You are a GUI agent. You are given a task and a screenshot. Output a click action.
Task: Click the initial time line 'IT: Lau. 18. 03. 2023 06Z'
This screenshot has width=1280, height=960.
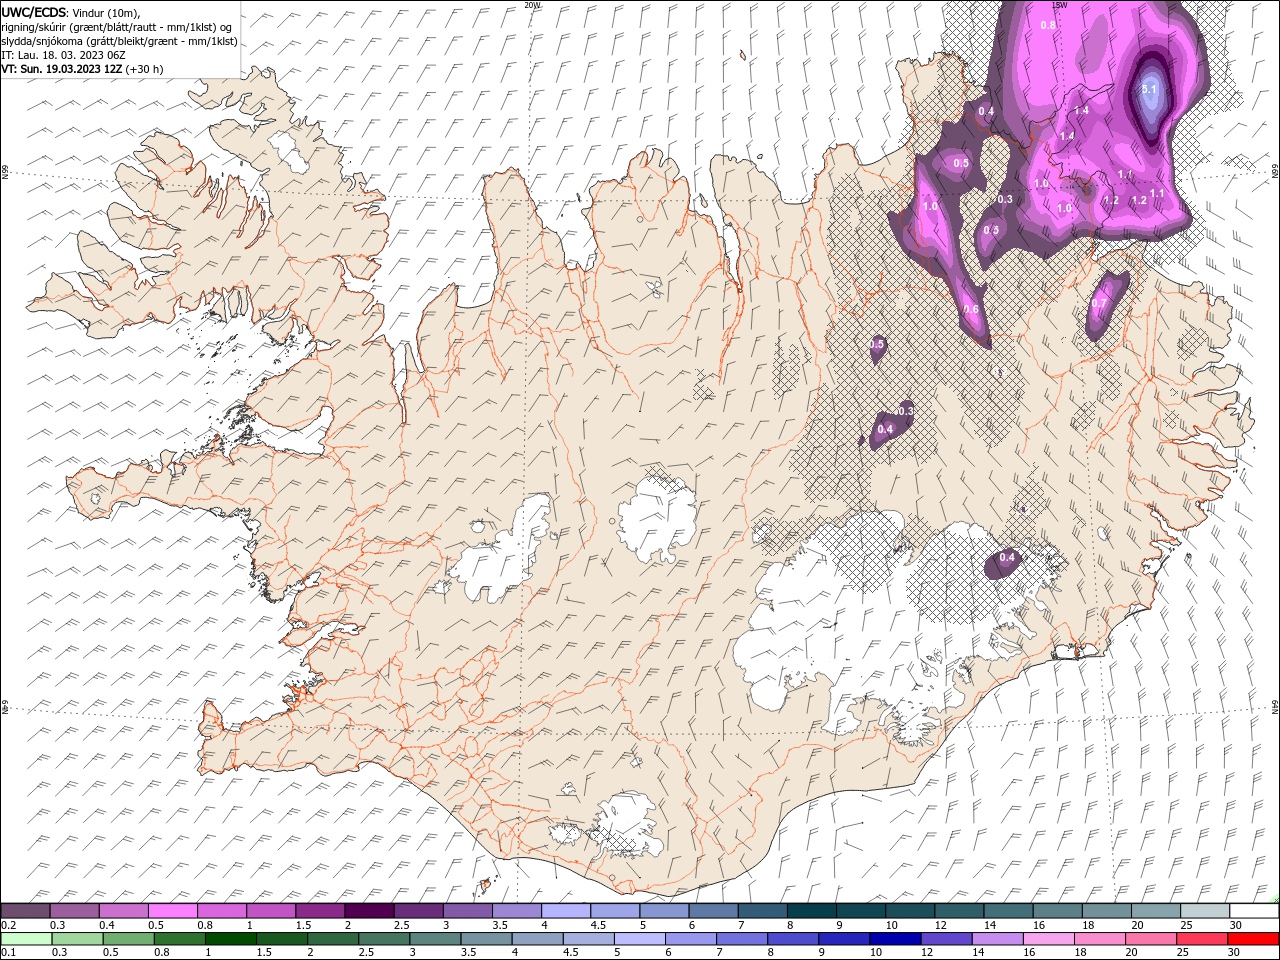tap(63, 55)
